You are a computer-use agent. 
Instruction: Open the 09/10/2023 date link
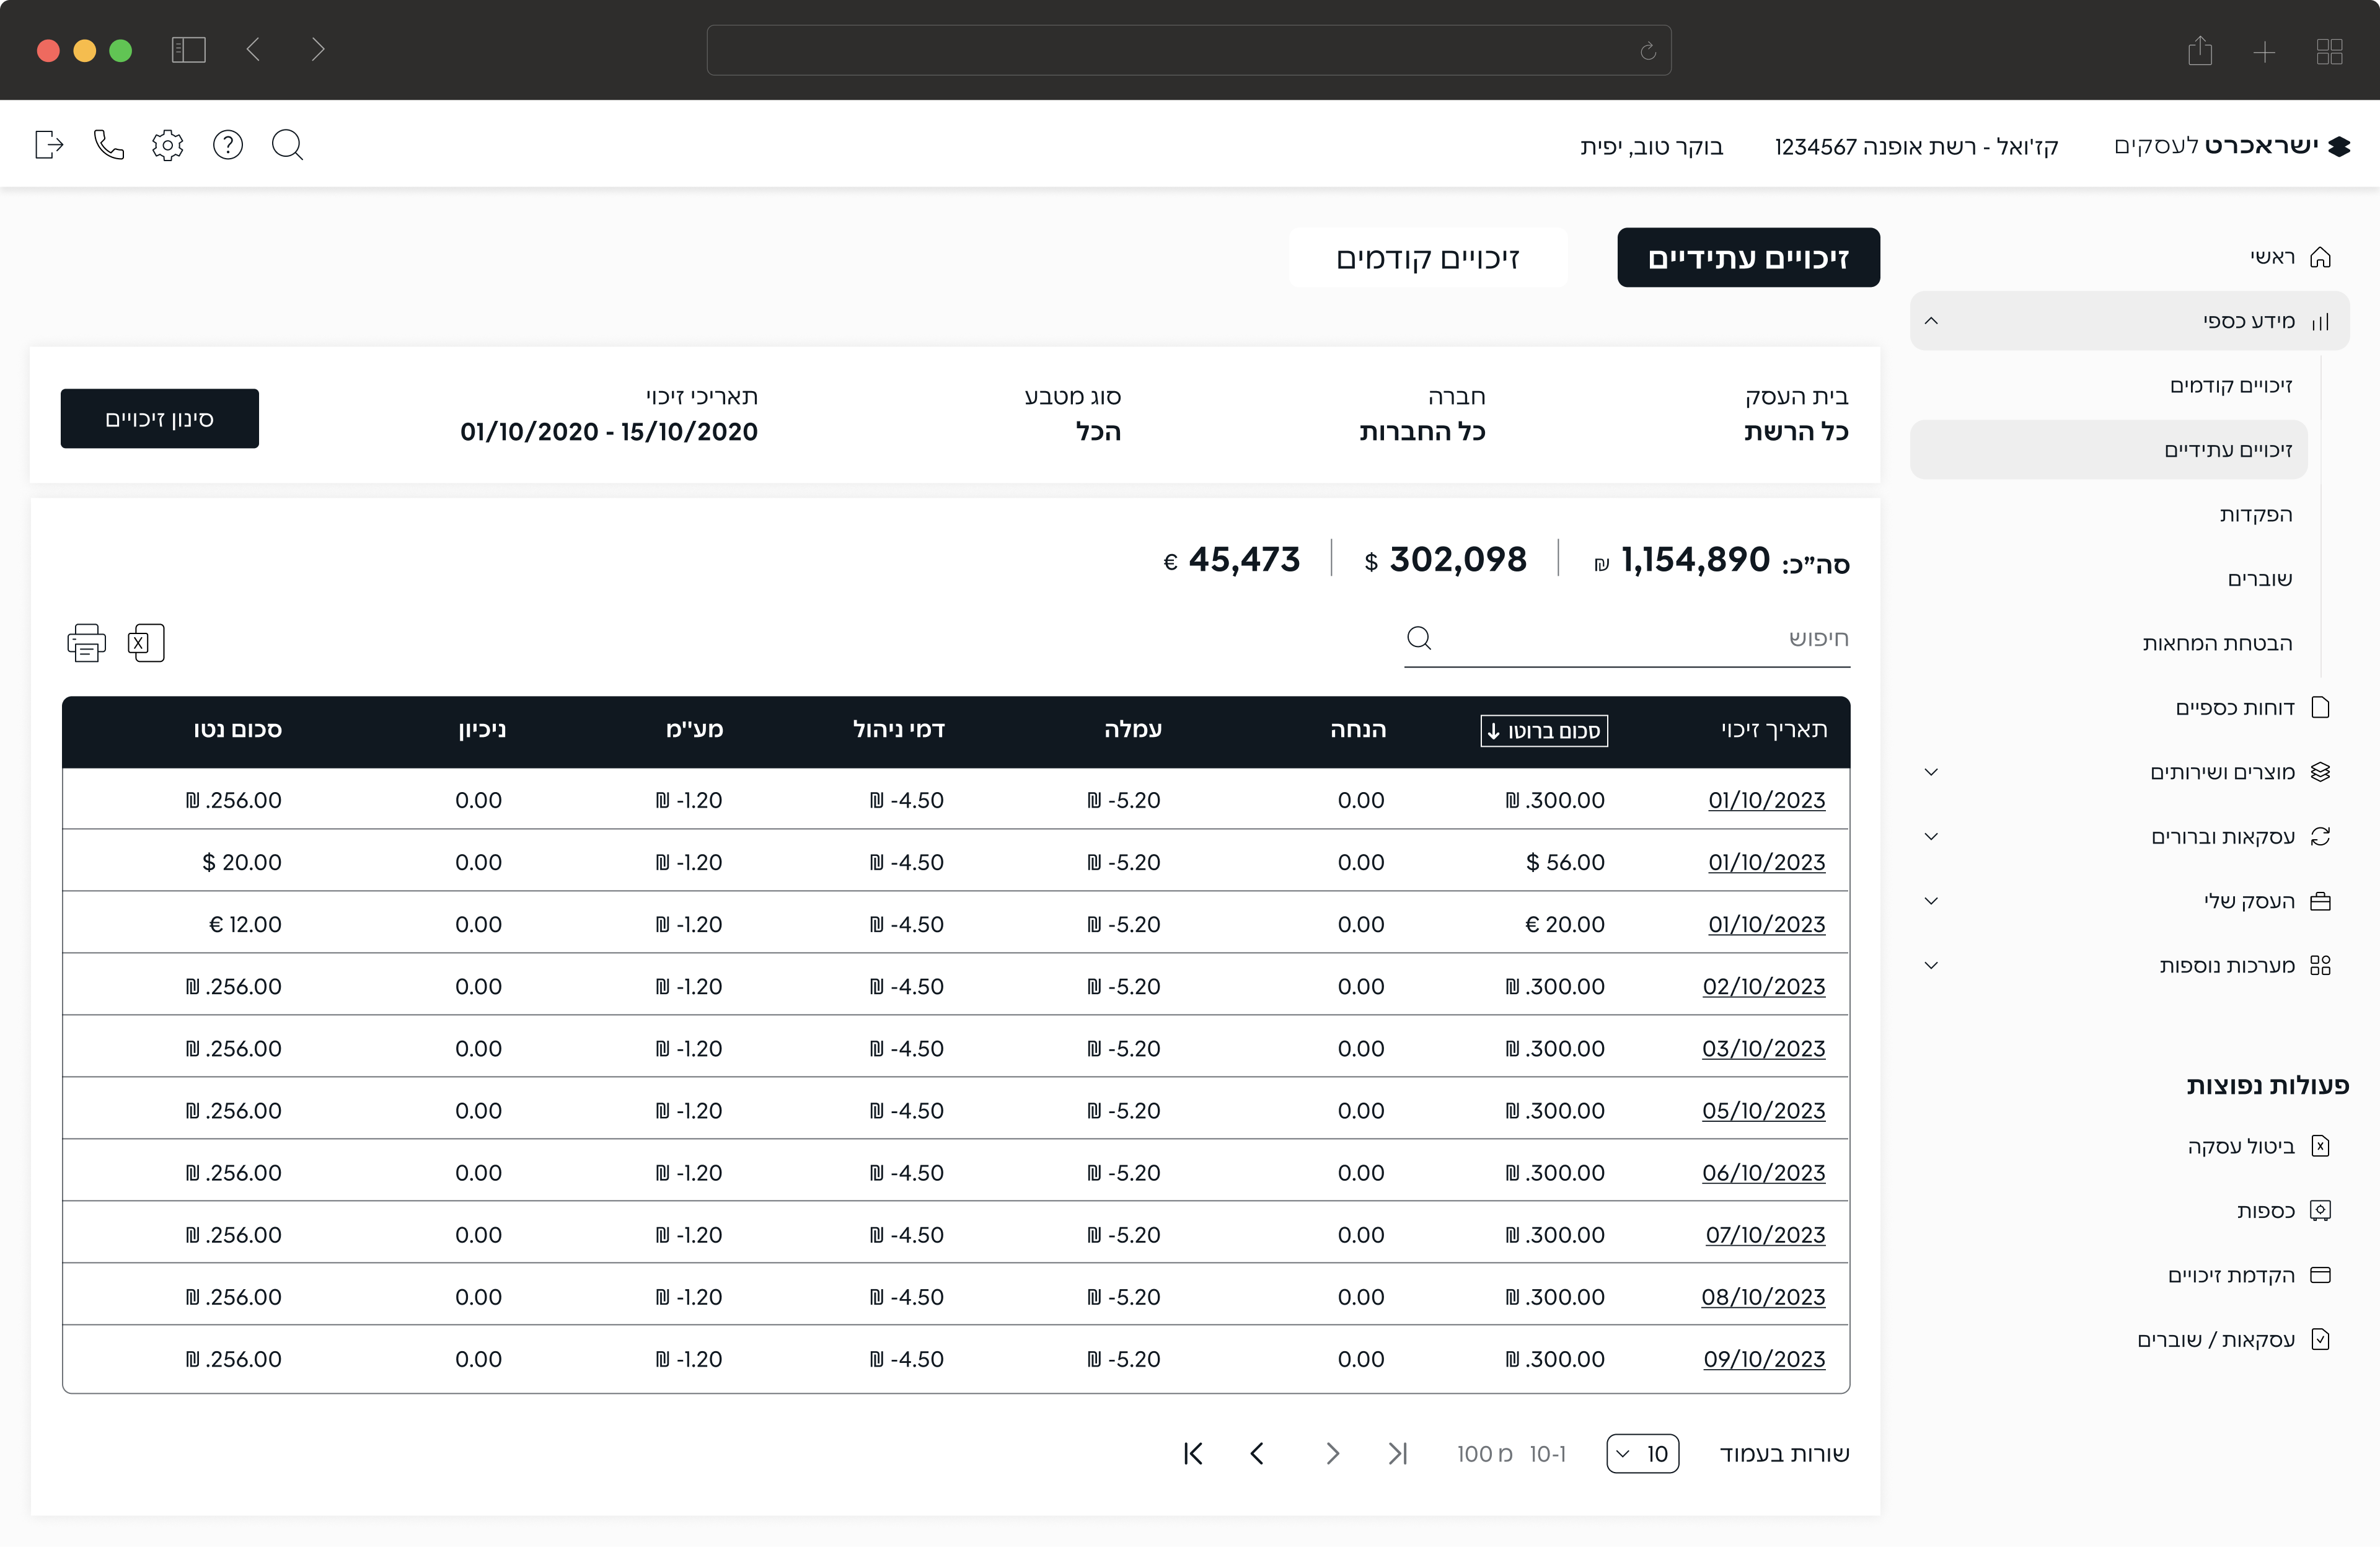[x=1764, y=1359]
